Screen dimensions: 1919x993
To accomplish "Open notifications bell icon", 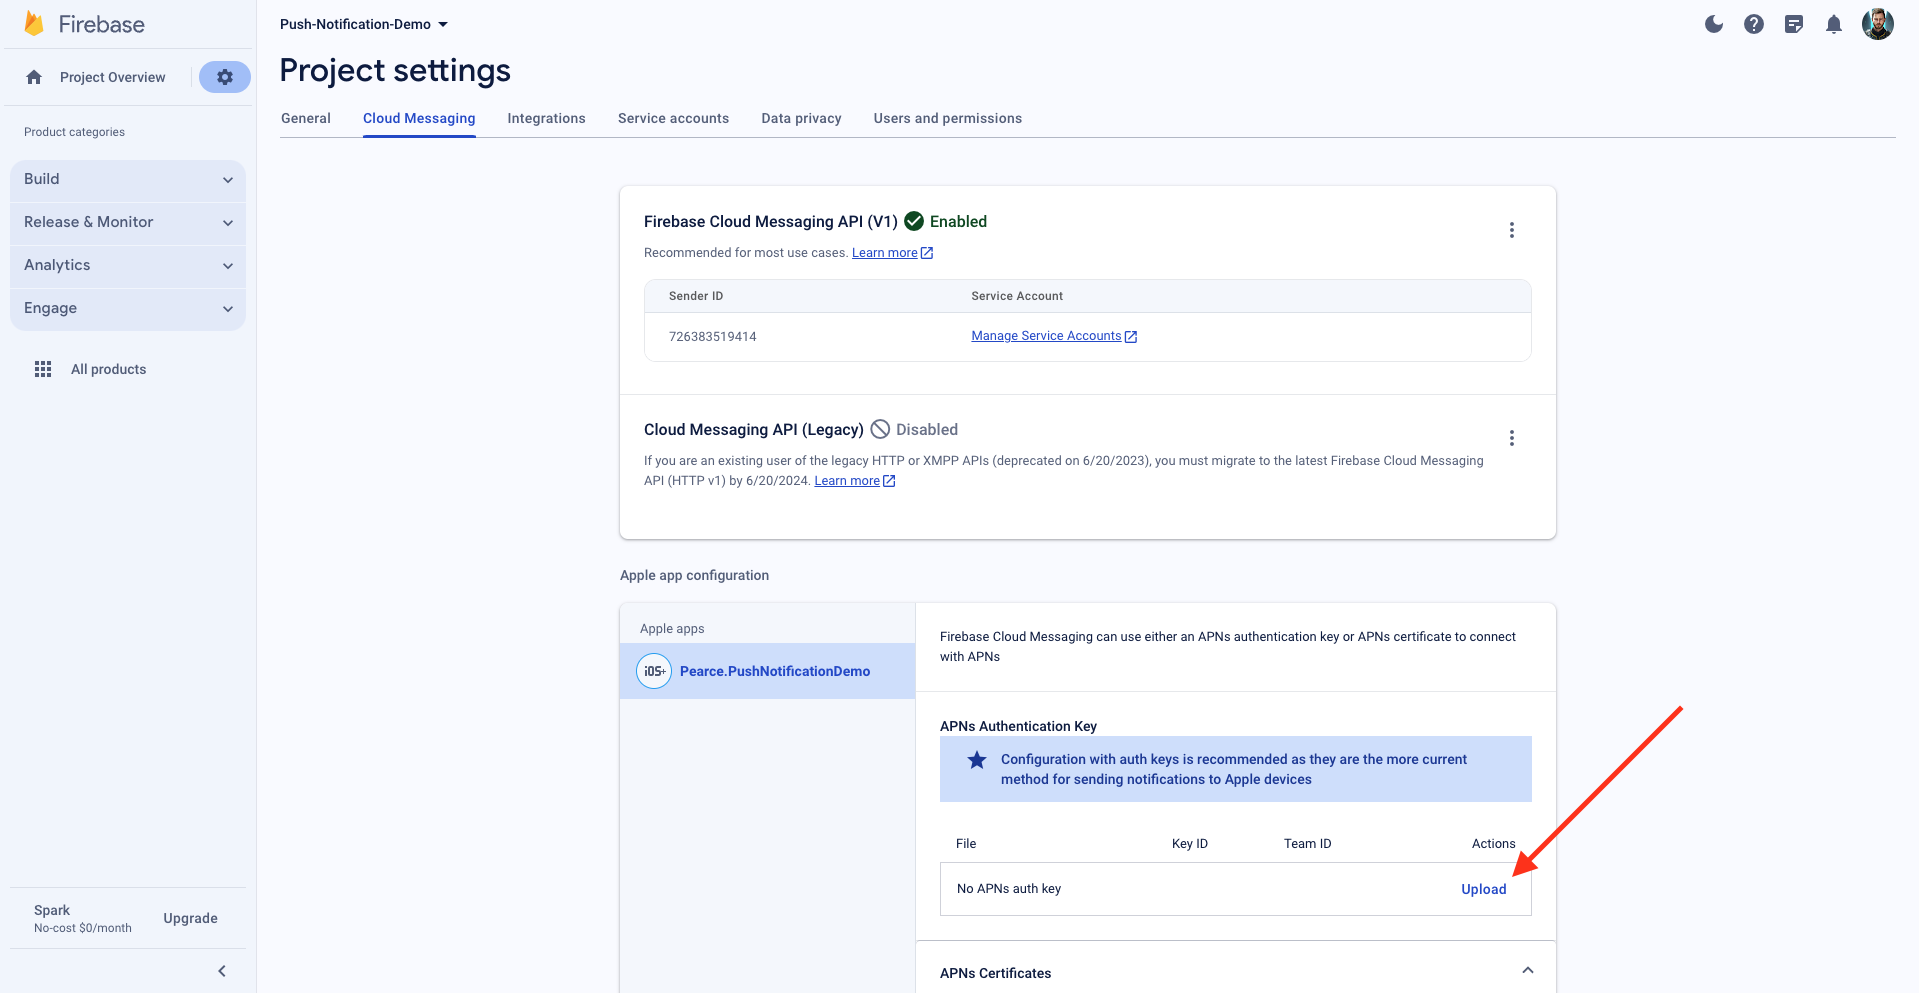I will (x=1834, y=24).
